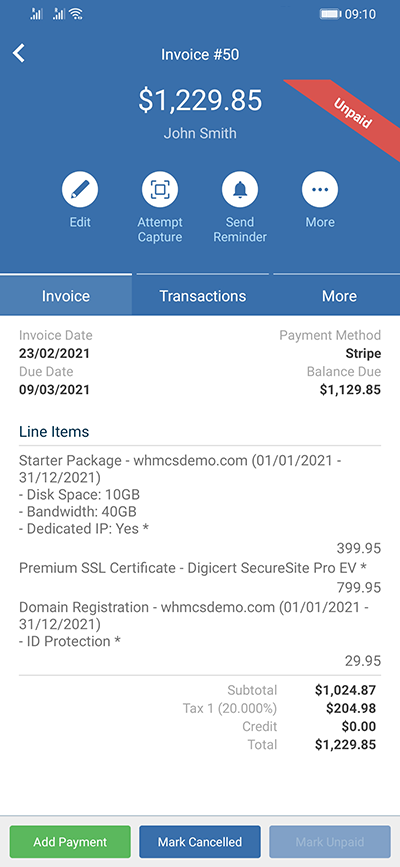
Task: Open the More tab
Action: point(339,295)
